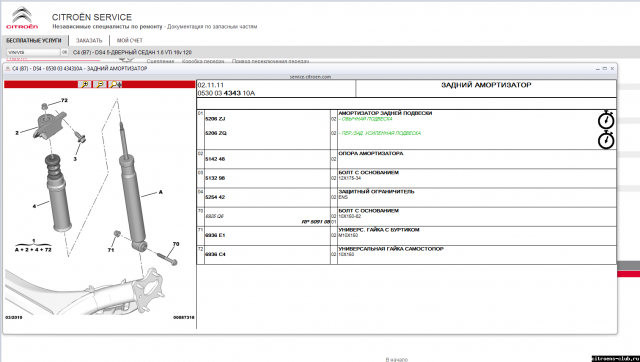Click УНИВЕРС. ГАЙКА С БУРТИКОМ description
640x362 pixels.
coord(379,230)
